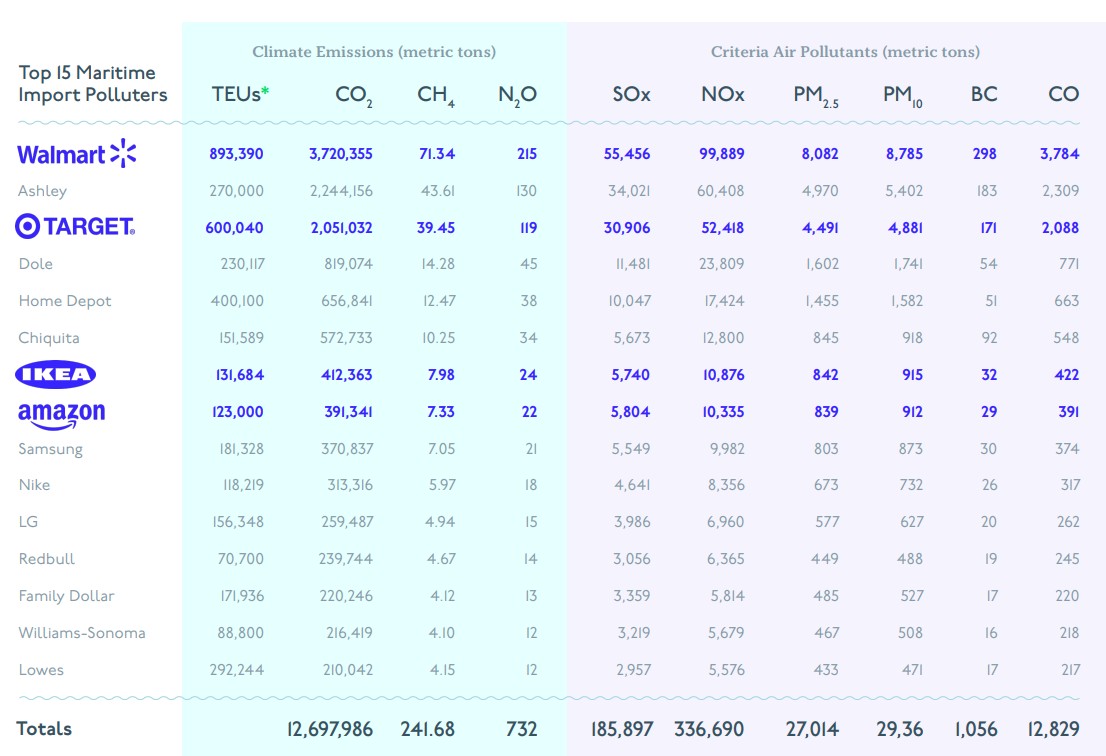Select the LG row label
The height and width of the screenshot is (756, 1106).
click(x=28, y=522)
